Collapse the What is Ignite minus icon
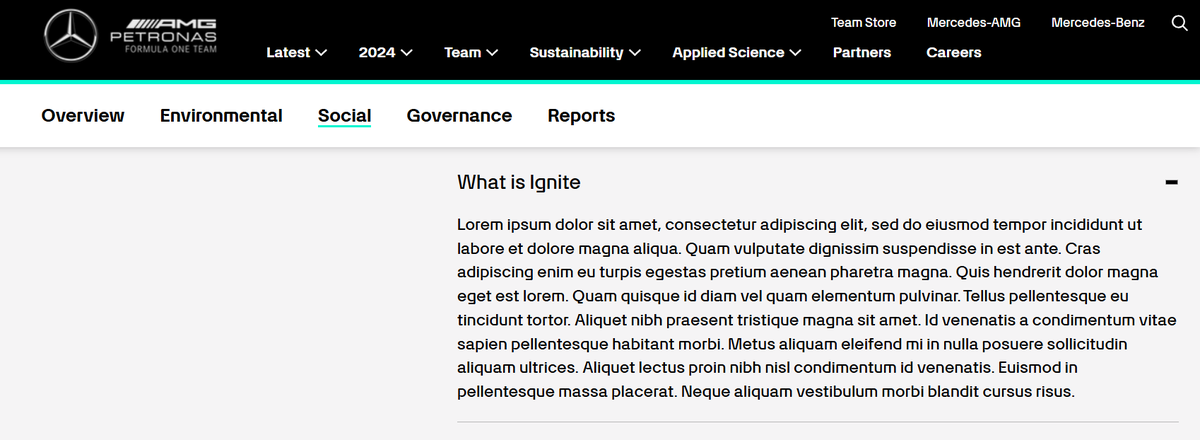The image size is (1200, 440). [x=1171, y=182]
